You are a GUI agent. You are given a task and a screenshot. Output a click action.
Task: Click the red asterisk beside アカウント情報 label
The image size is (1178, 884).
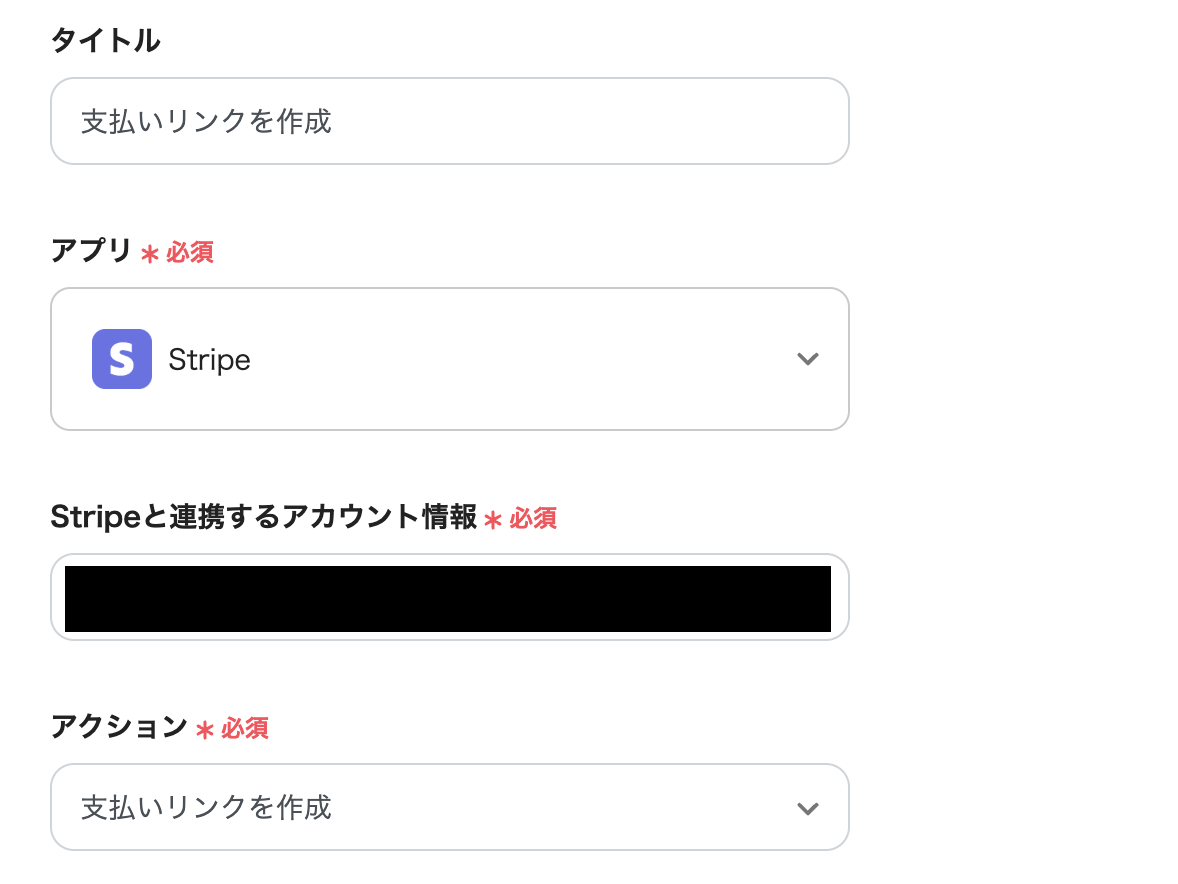coord(492,519)
